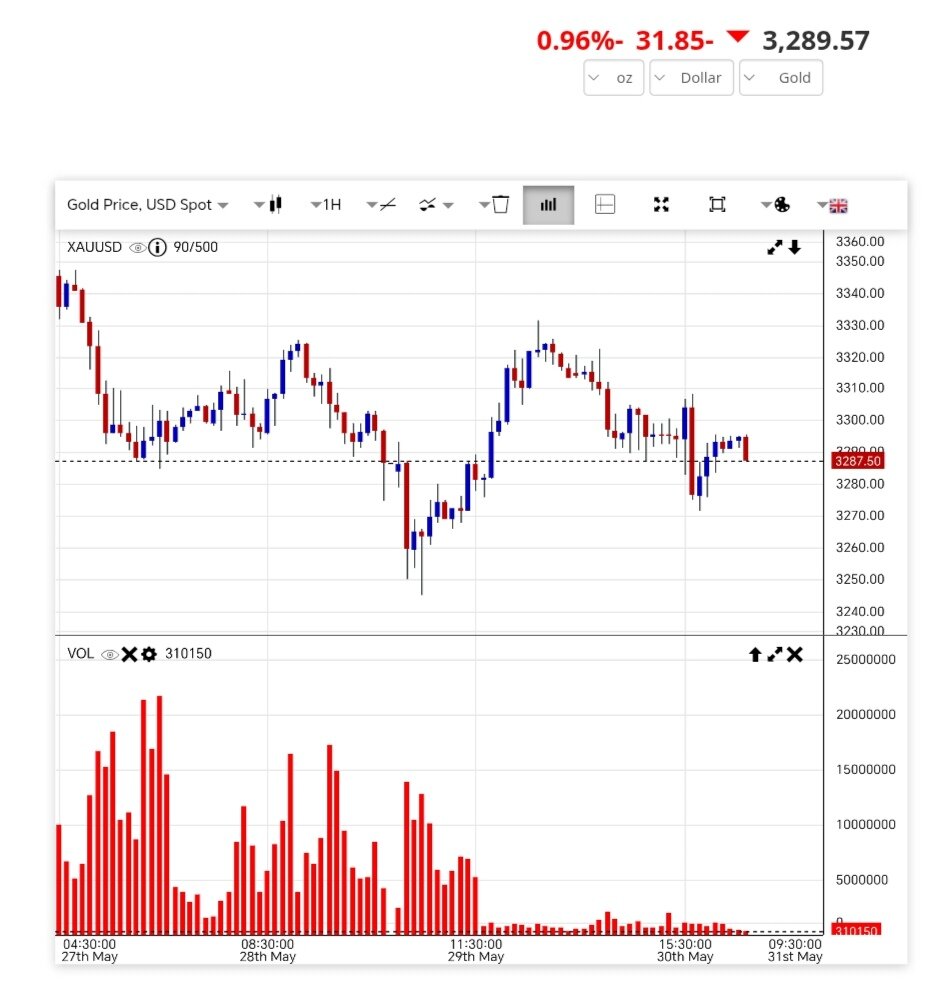
Task: Click the volume indicator toolbar icon
Action: 548,205
